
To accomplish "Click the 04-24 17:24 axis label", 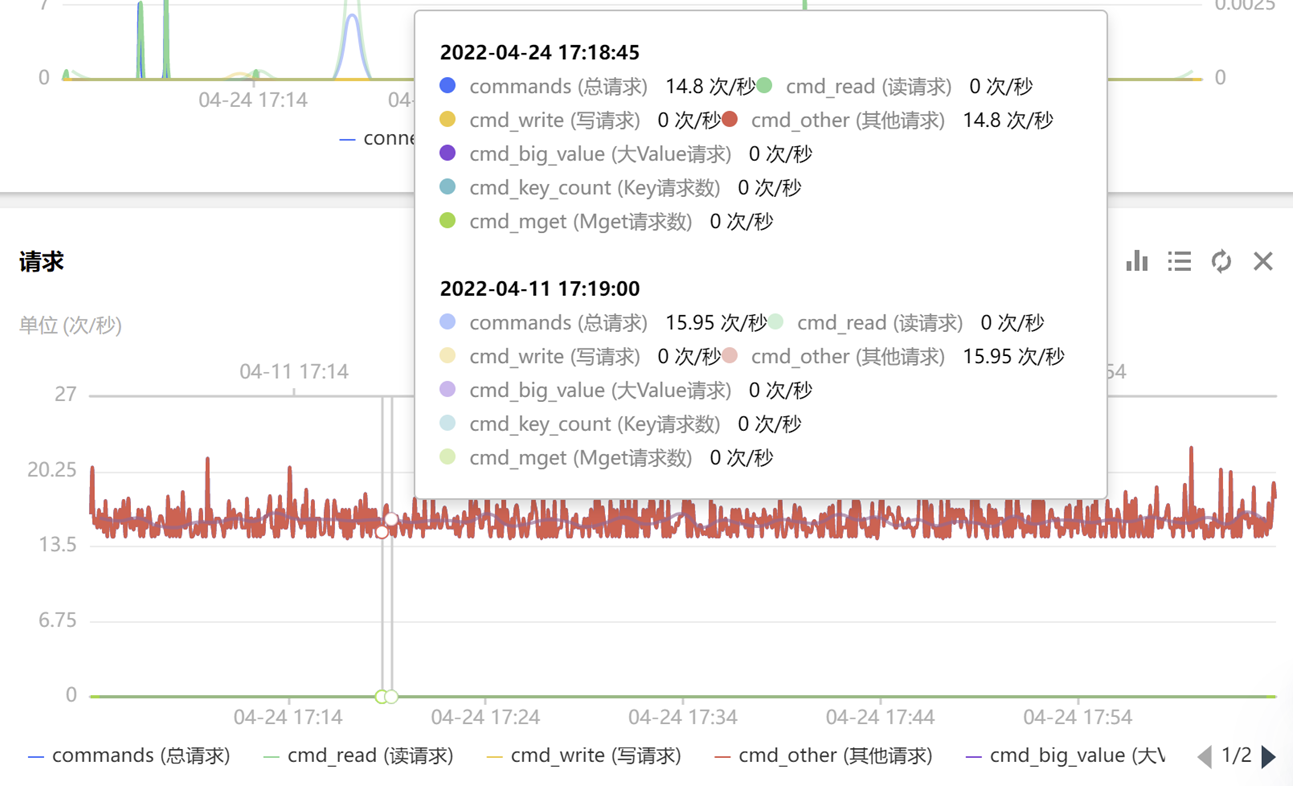I will 486,717.
